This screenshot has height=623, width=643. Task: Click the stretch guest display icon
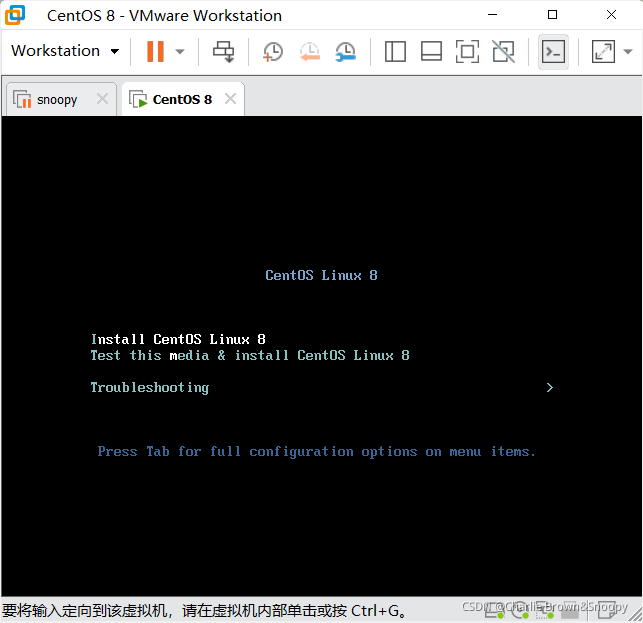[x=603, y=52]
